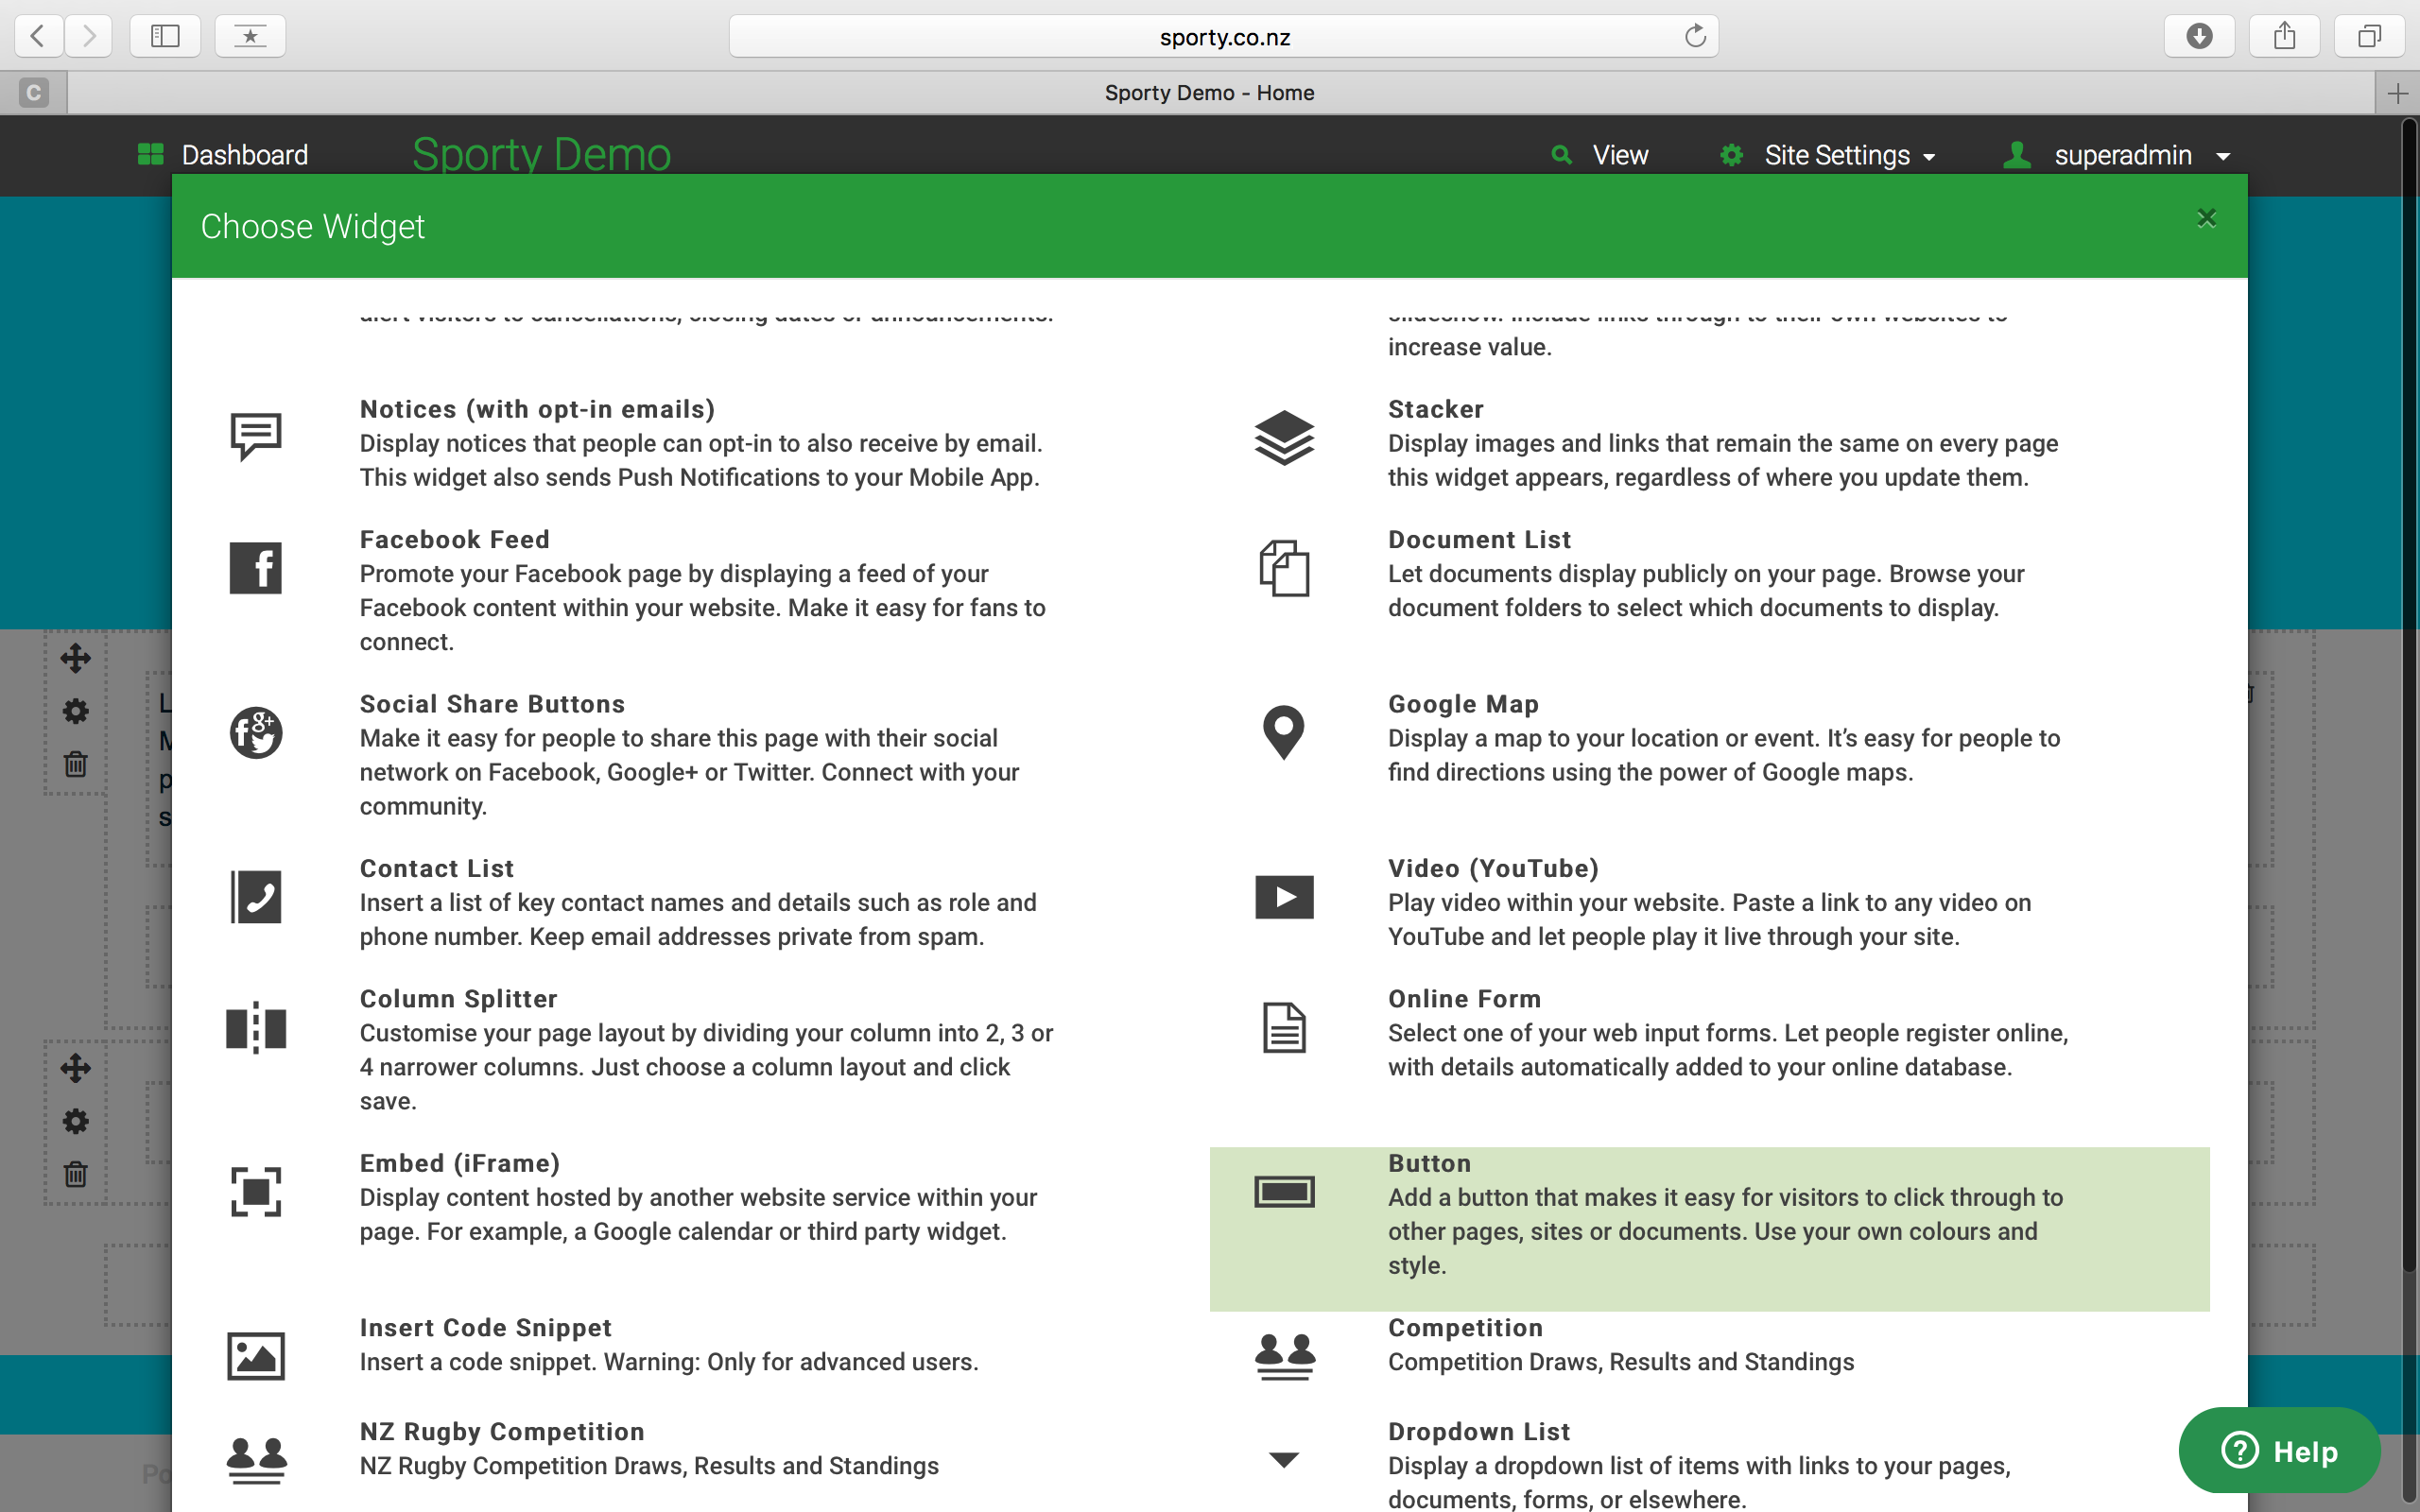Viewport: 2420px width, 1512px height.
Task: Click the sporty.co.nz address bar
Action: (1223, 37)
